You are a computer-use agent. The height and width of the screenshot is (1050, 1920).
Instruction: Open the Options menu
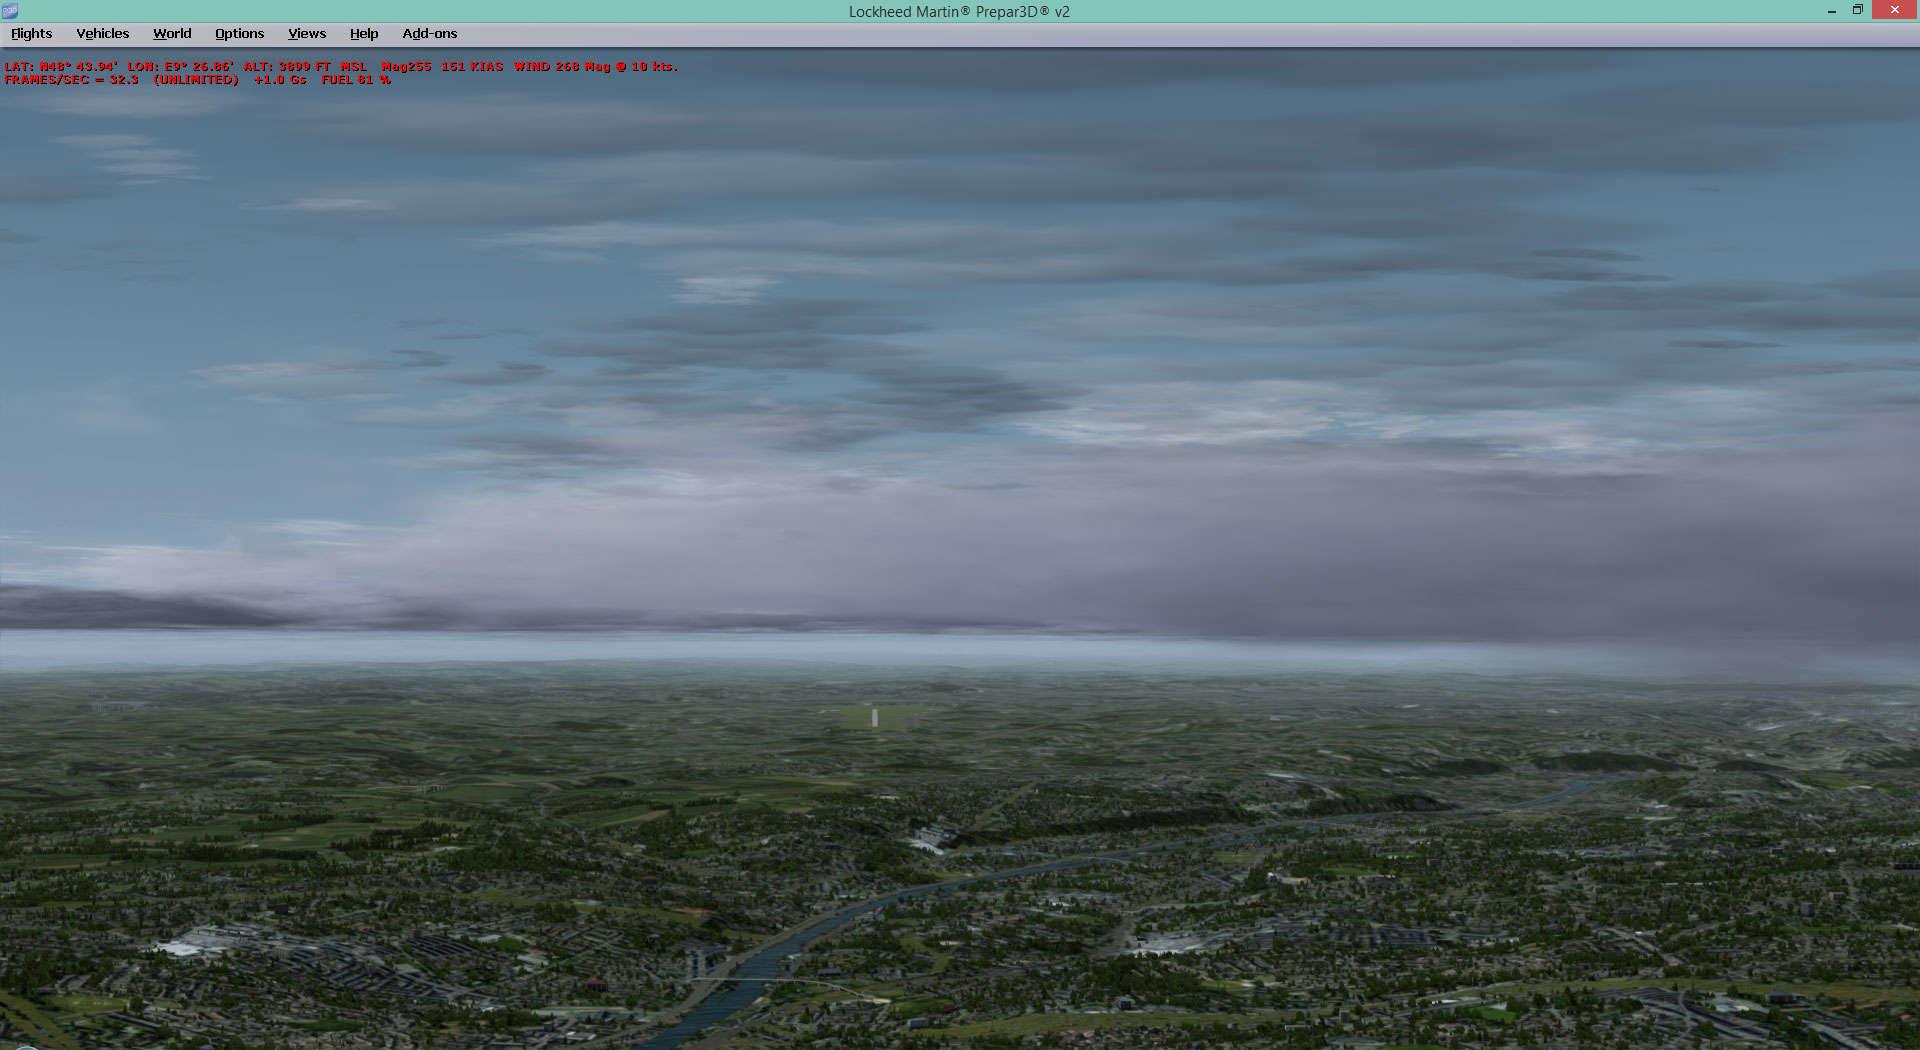click(x=239, y=33)
